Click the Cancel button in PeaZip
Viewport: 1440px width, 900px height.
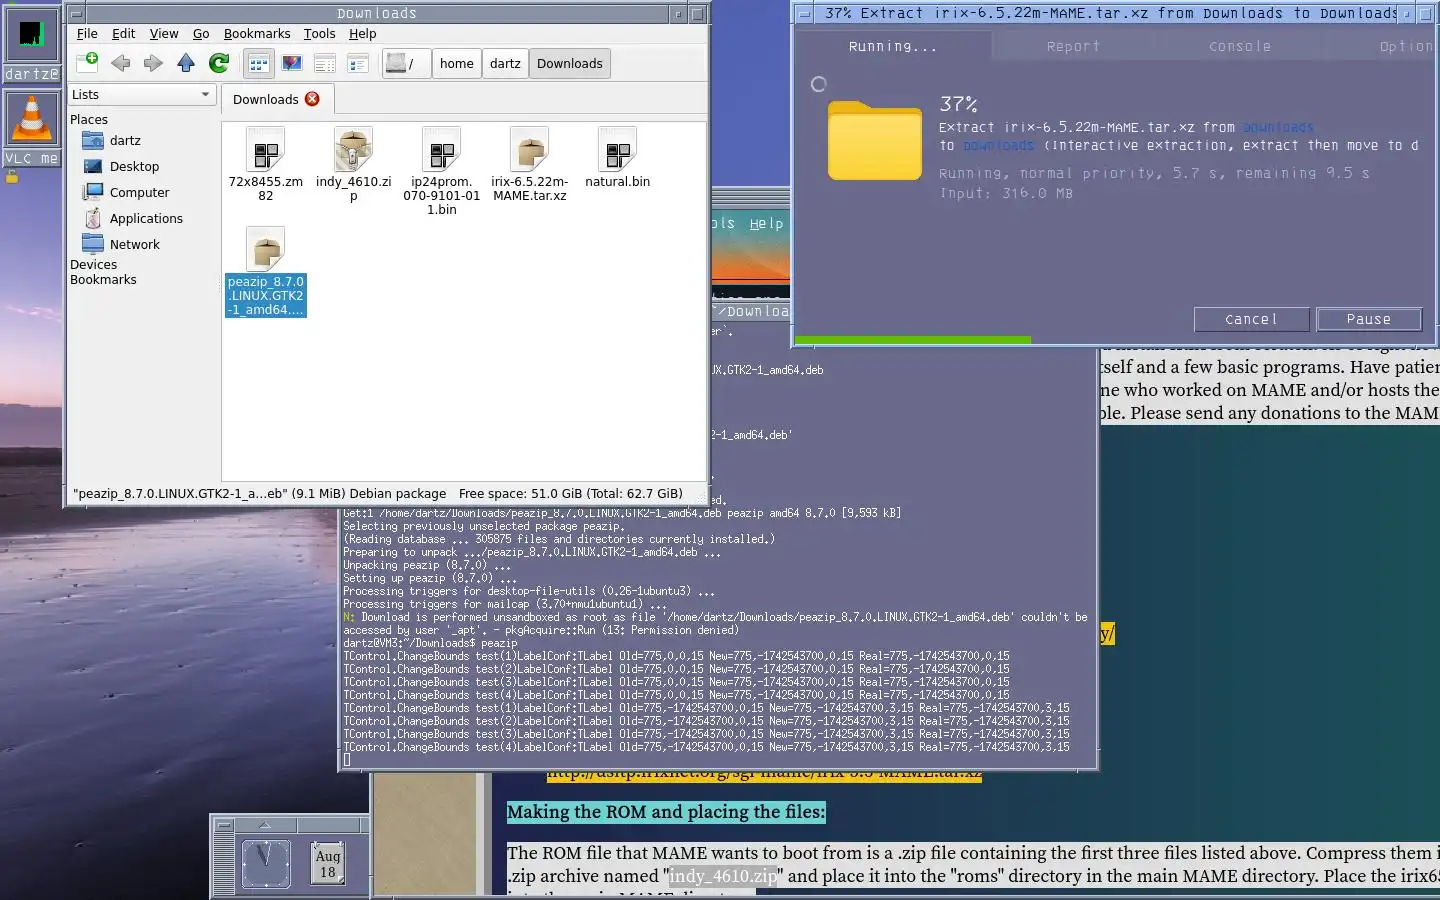click(x=1251, y=319)
